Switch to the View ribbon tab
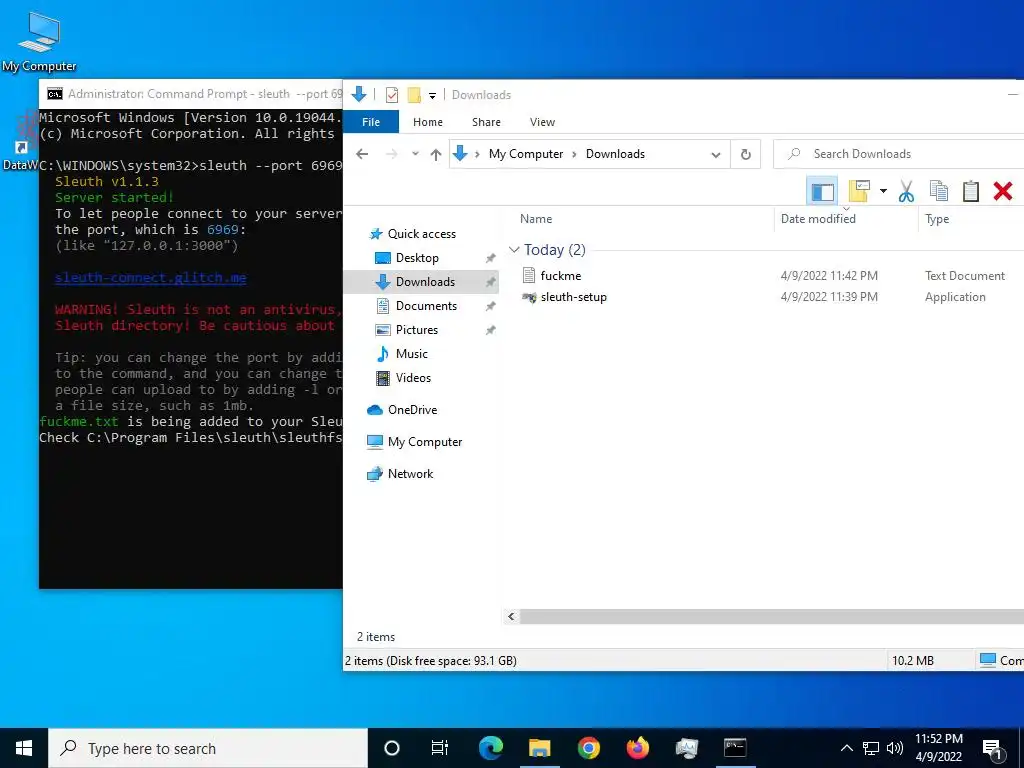The width and height of the screenshot is (1024, 768). [x=542, y=122]
